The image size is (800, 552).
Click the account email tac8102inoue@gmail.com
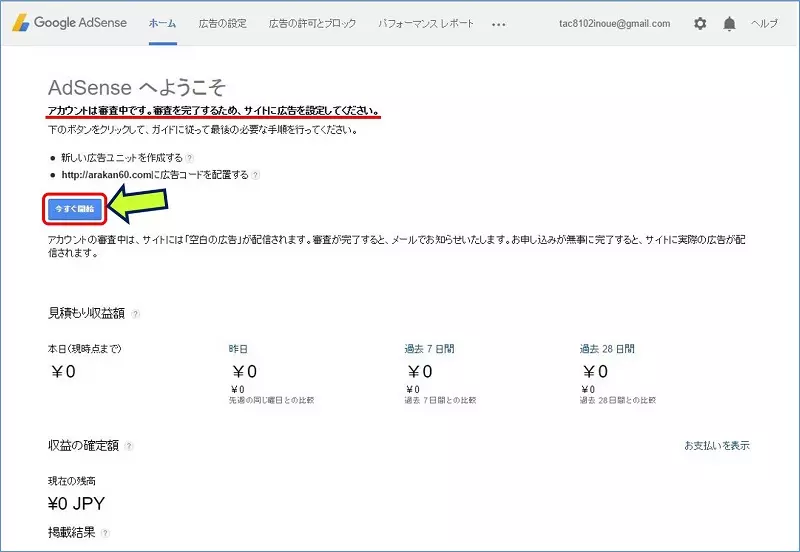615,23
